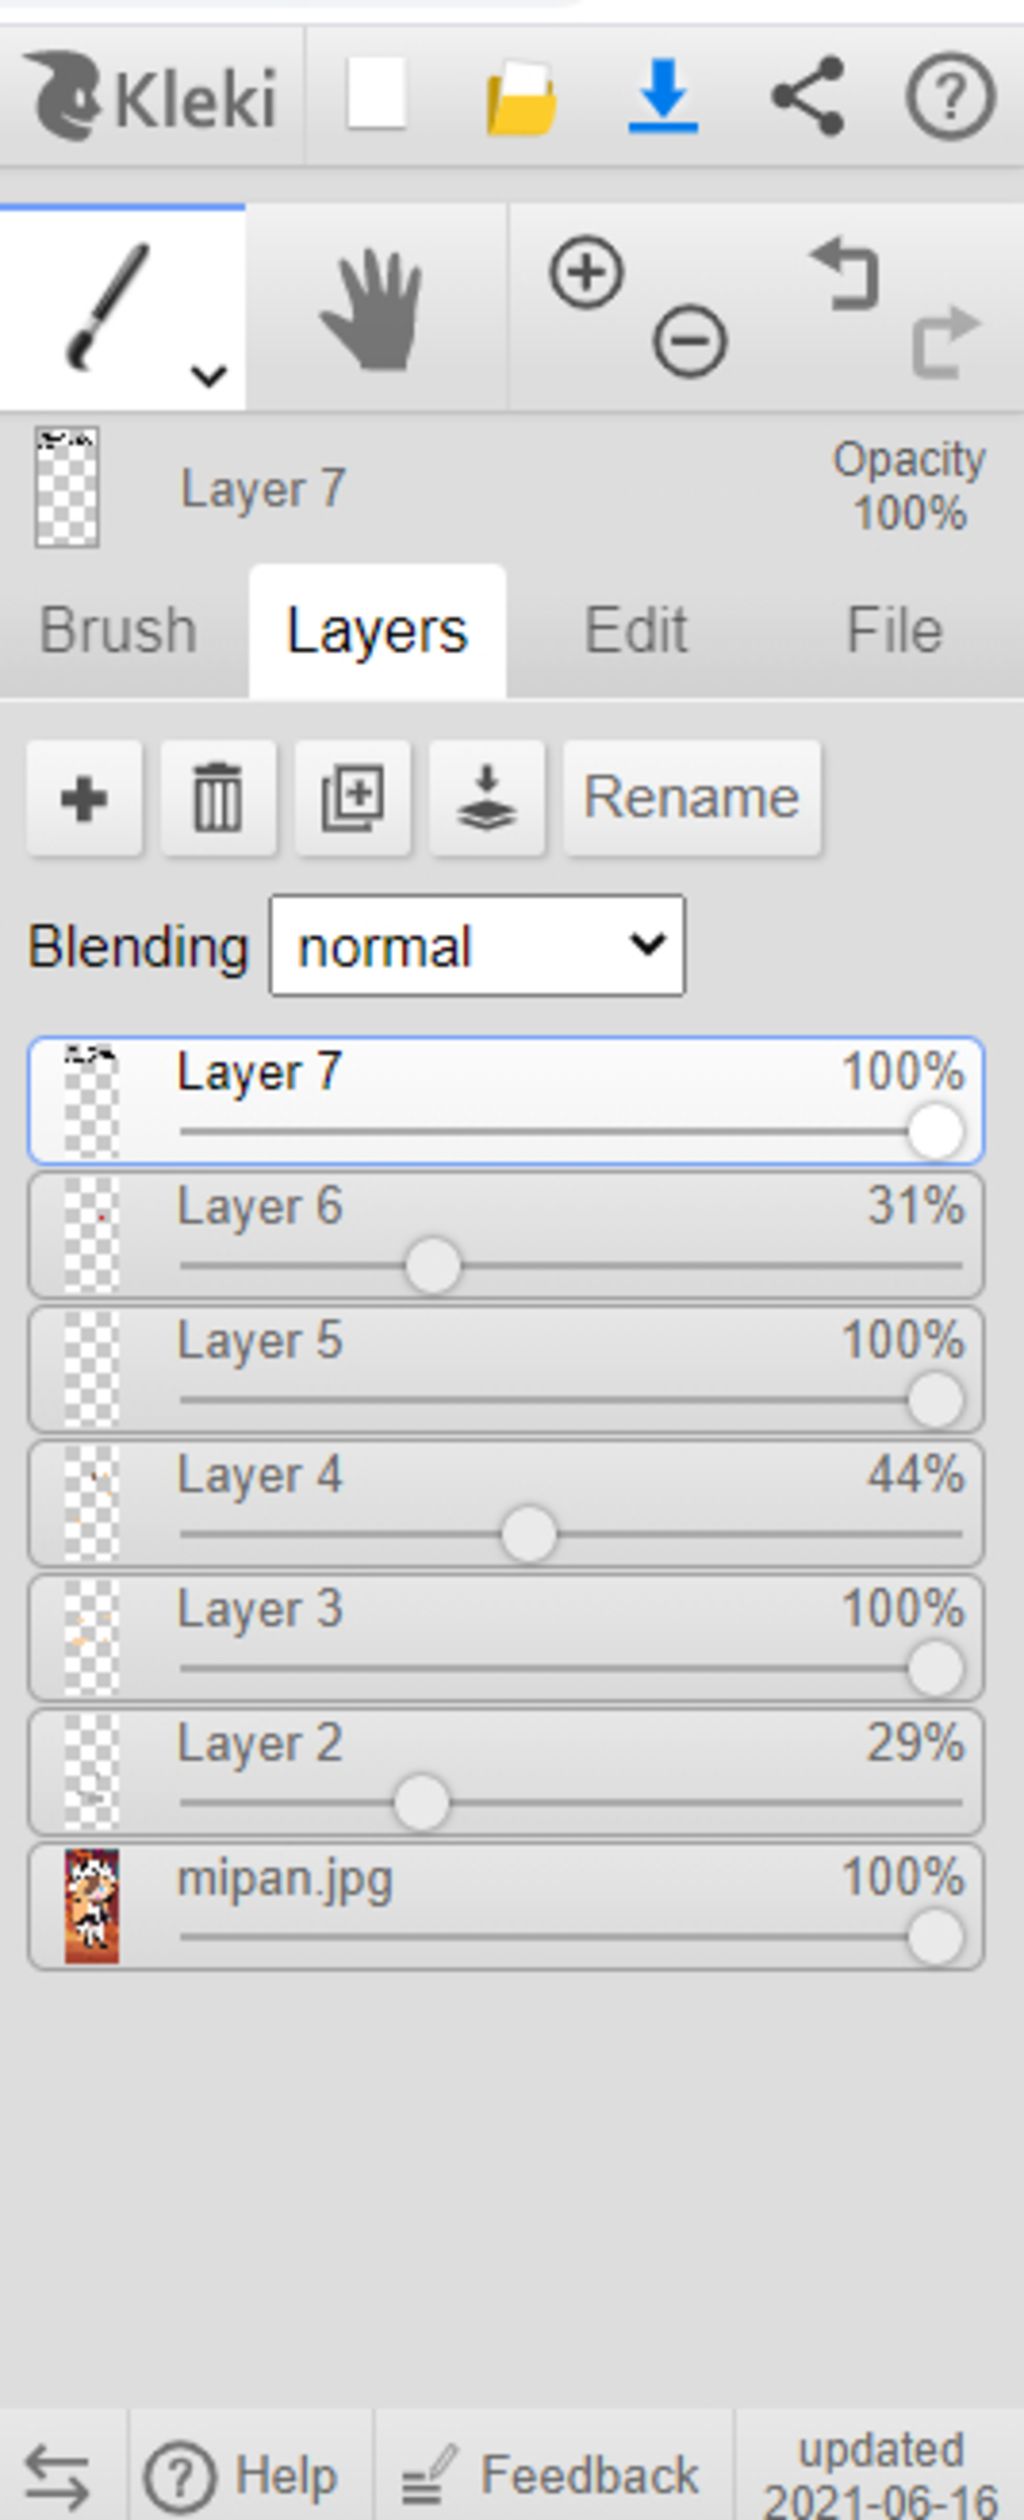The height and width of the screenshot is (2520, 1024).
Task: Expand brush tool chevron menu
Action: [x=209, y=376]
